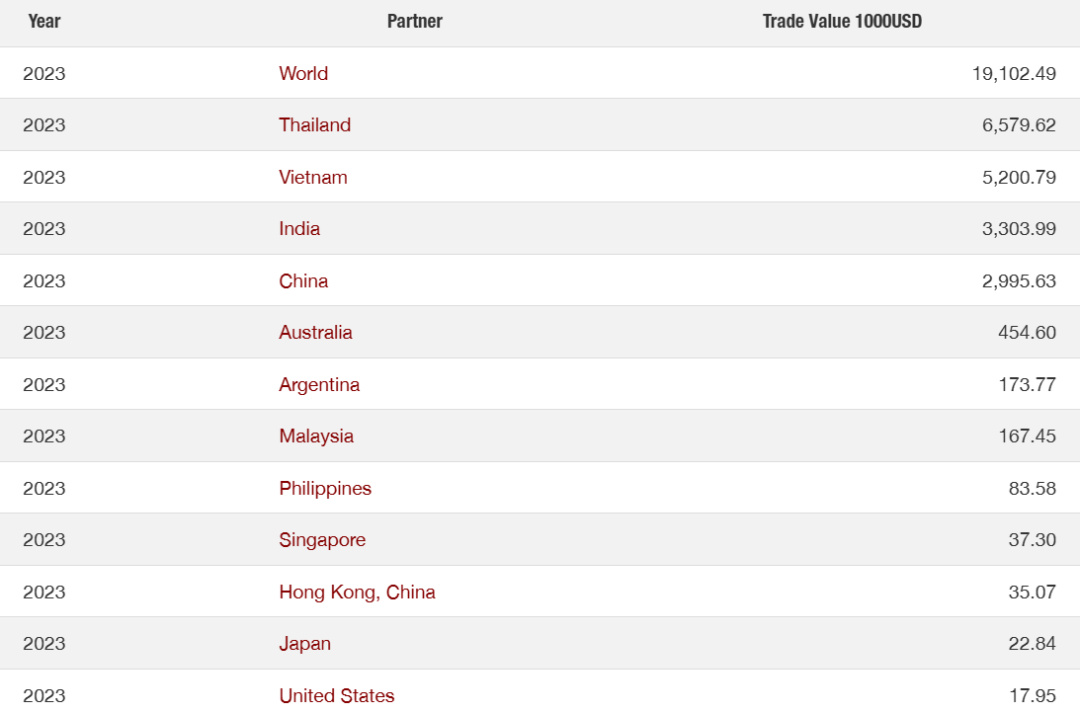
Task: Select the 454.60 trade value cell
Action: (1026, 332)
